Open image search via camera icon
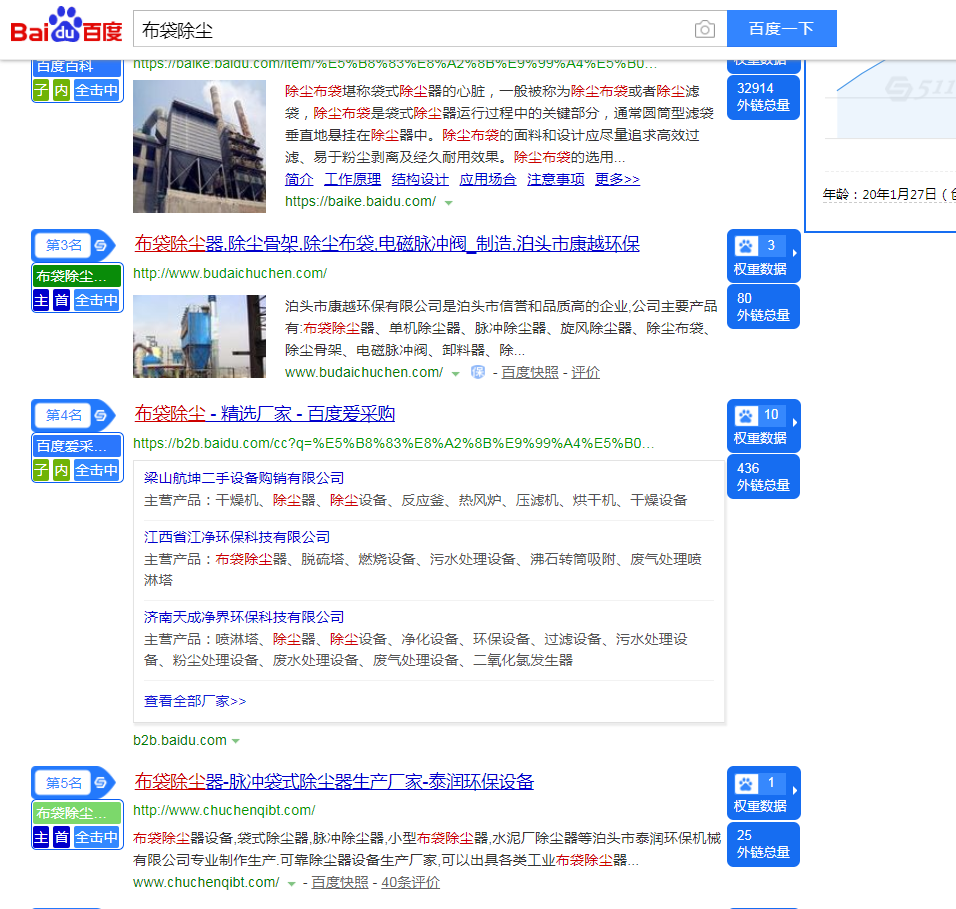This screenshot has height=909, width=956. pos(704,29)
